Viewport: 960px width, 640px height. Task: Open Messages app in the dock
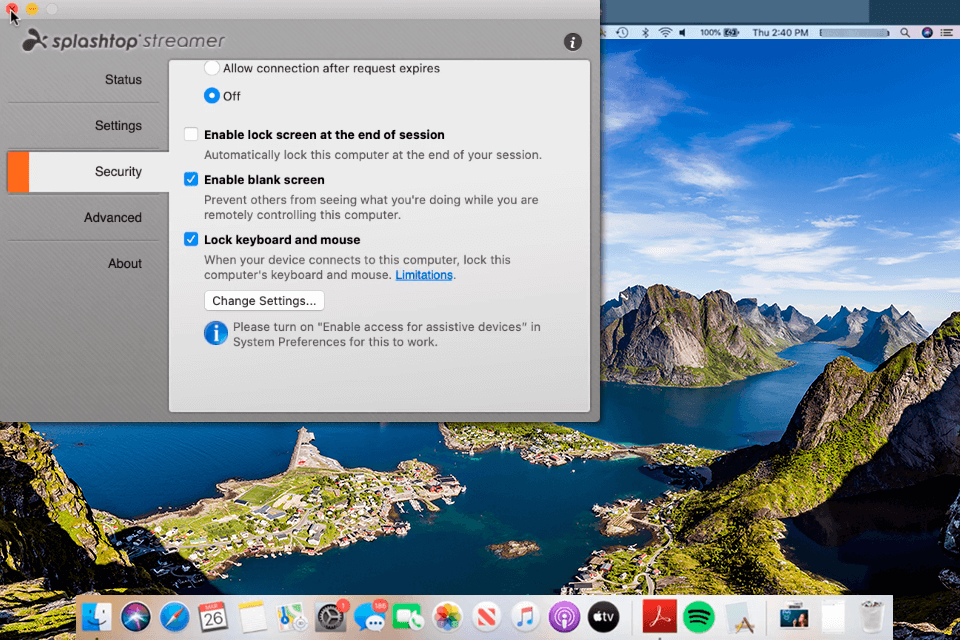point(369,616)
